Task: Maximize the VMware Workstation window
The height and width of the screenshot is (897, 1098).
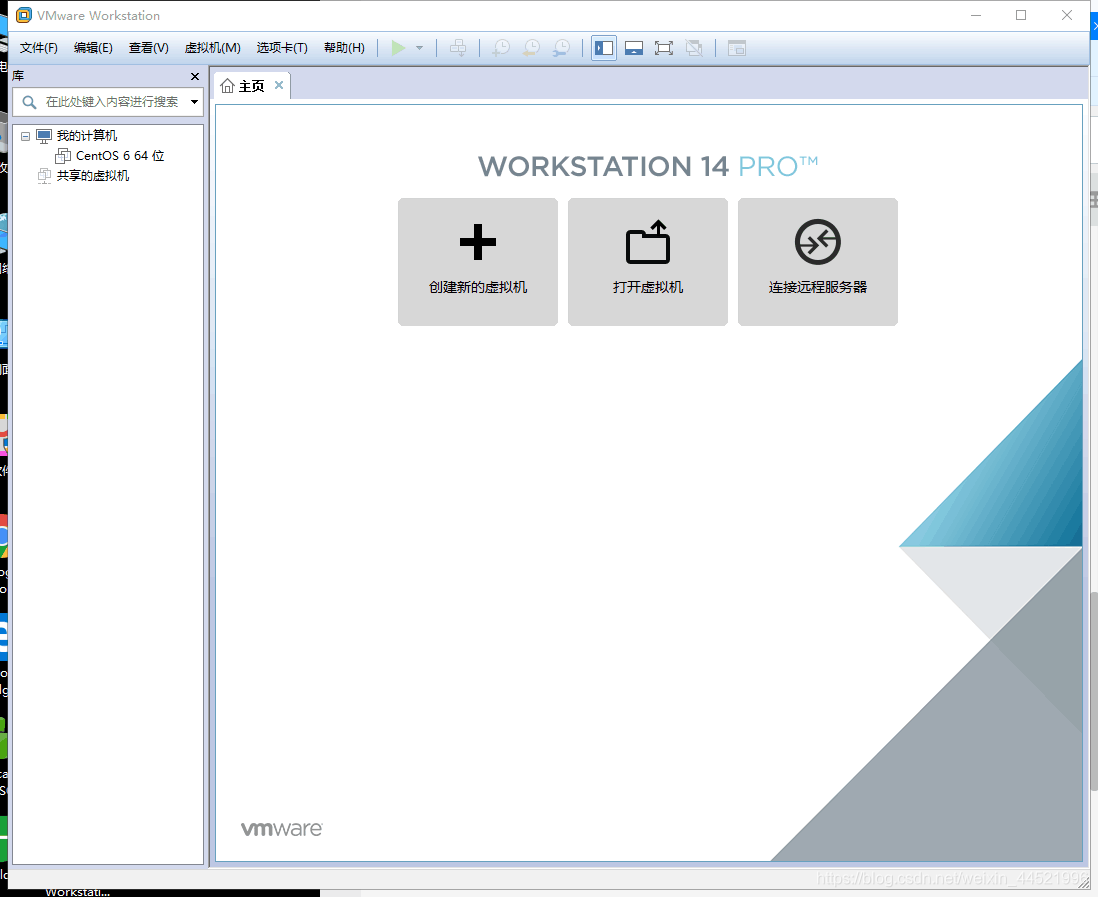Action: 1021,15
